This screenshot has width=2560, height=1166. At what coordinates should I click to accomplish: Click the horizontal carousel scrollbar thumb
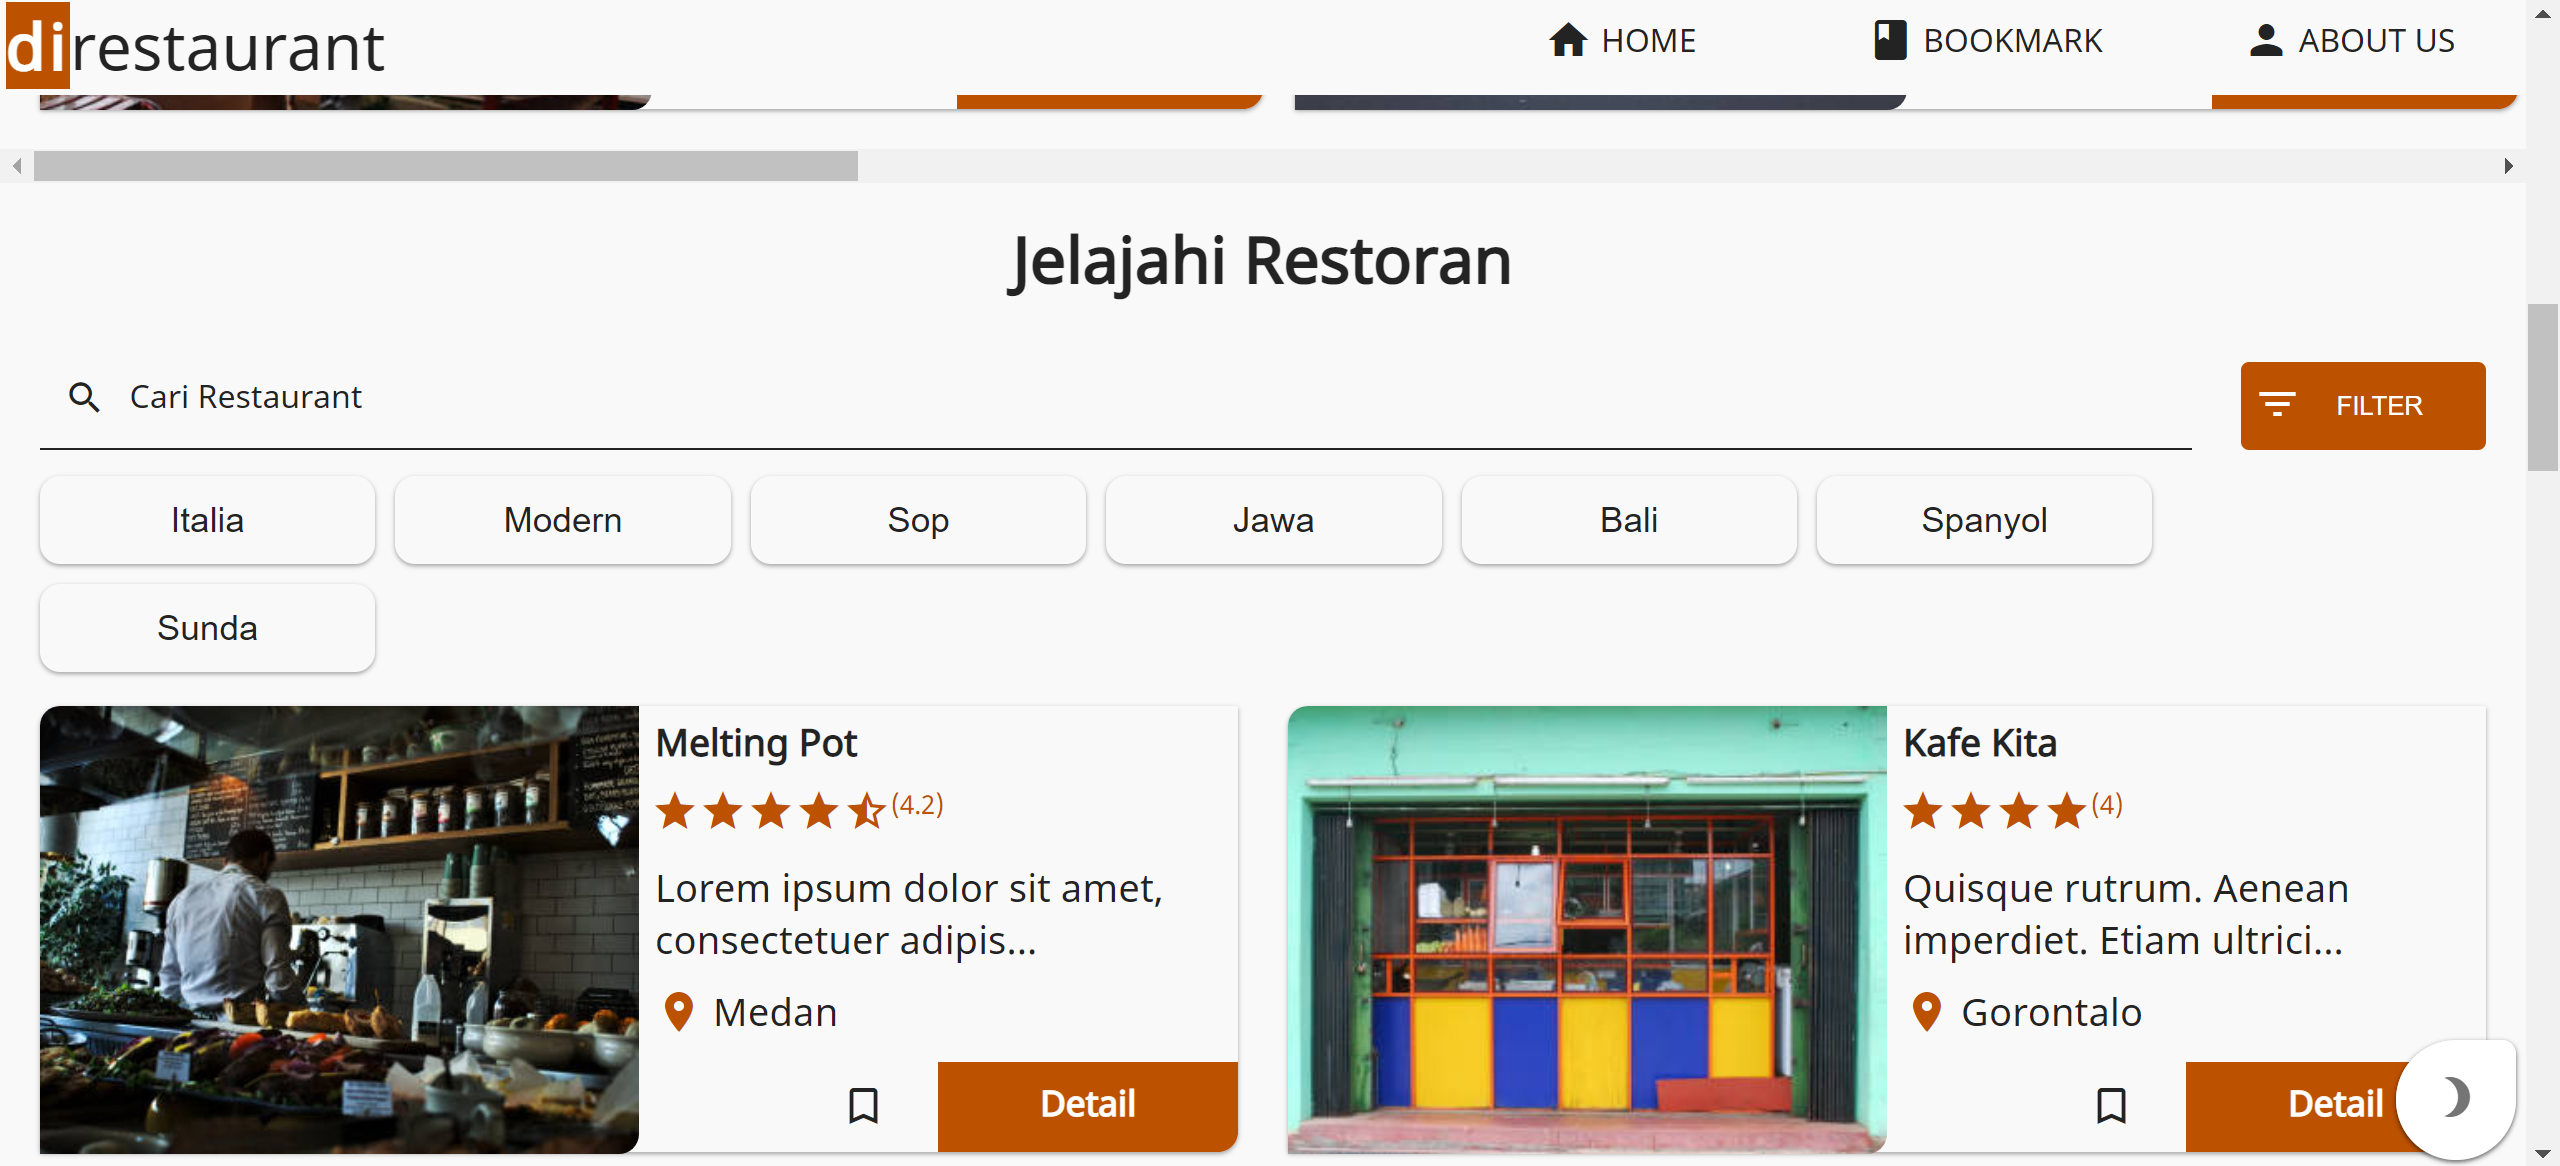(x=446, y=166)
